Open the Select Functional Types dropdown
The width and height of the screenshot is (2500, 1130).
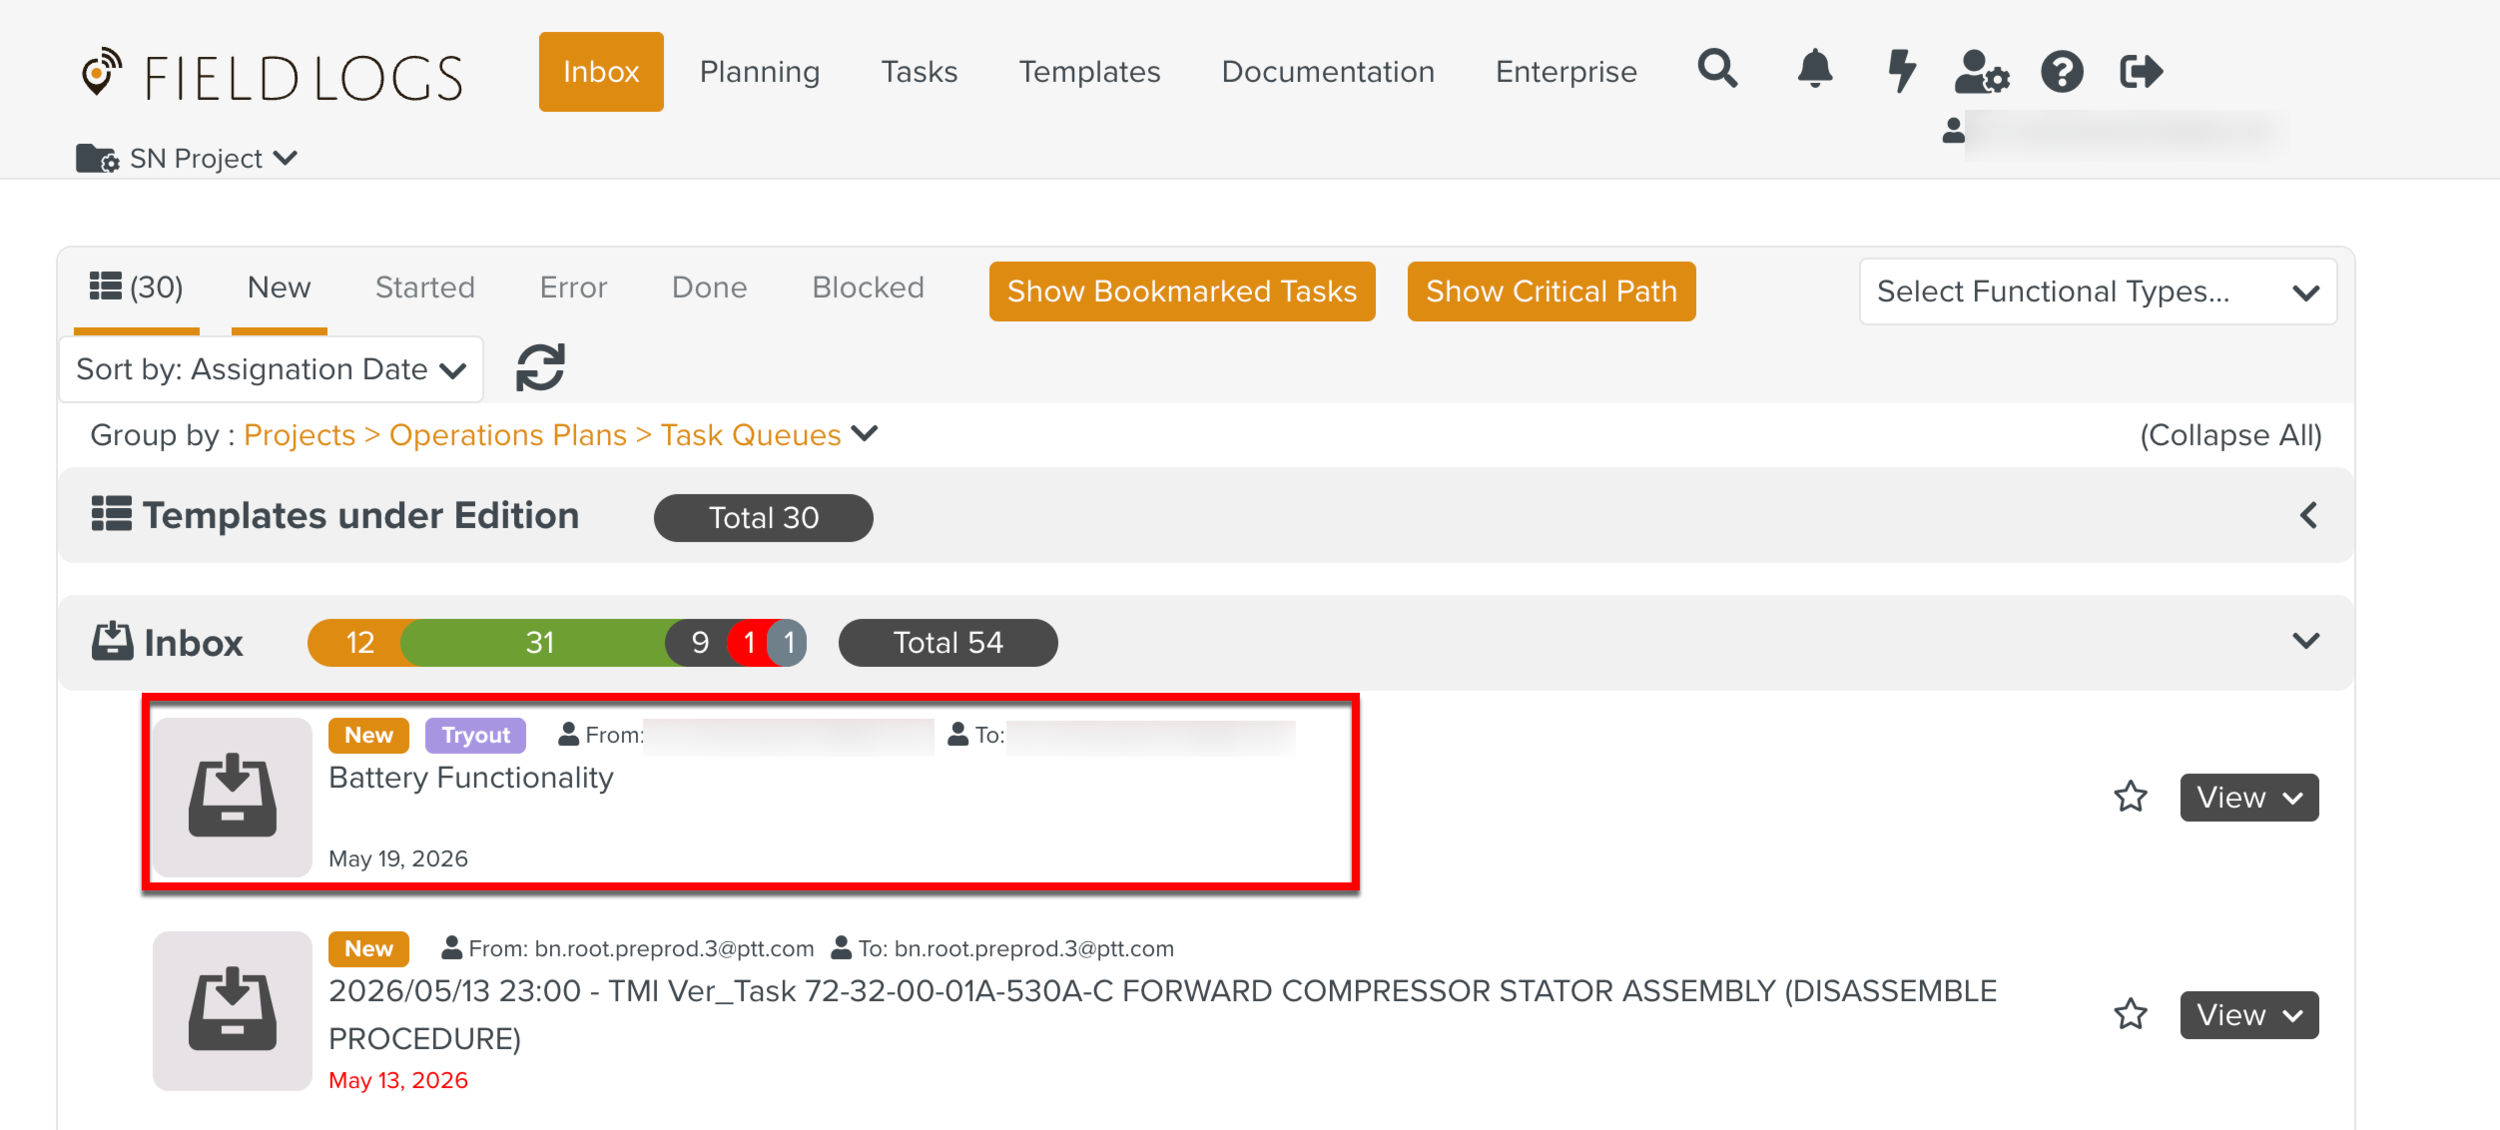2097,292
